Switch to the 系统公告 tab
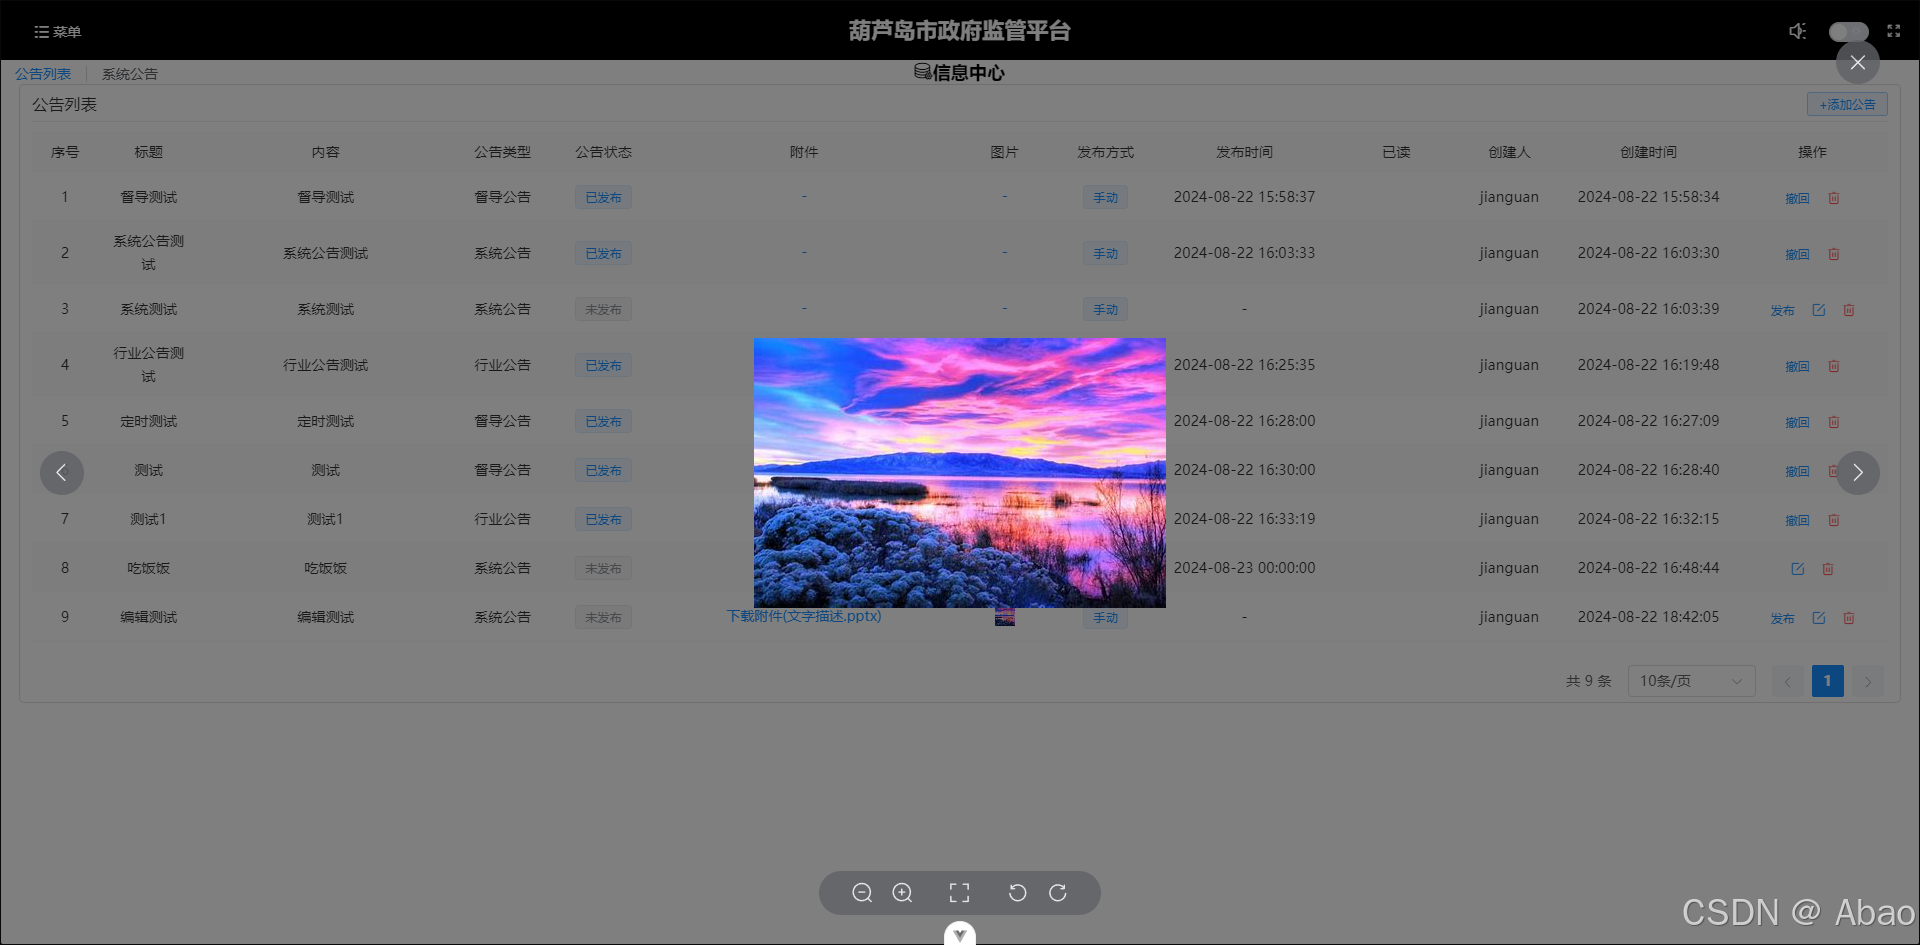Image resolution: width=1920 pixels, height=945 pixels. [128, 73]
